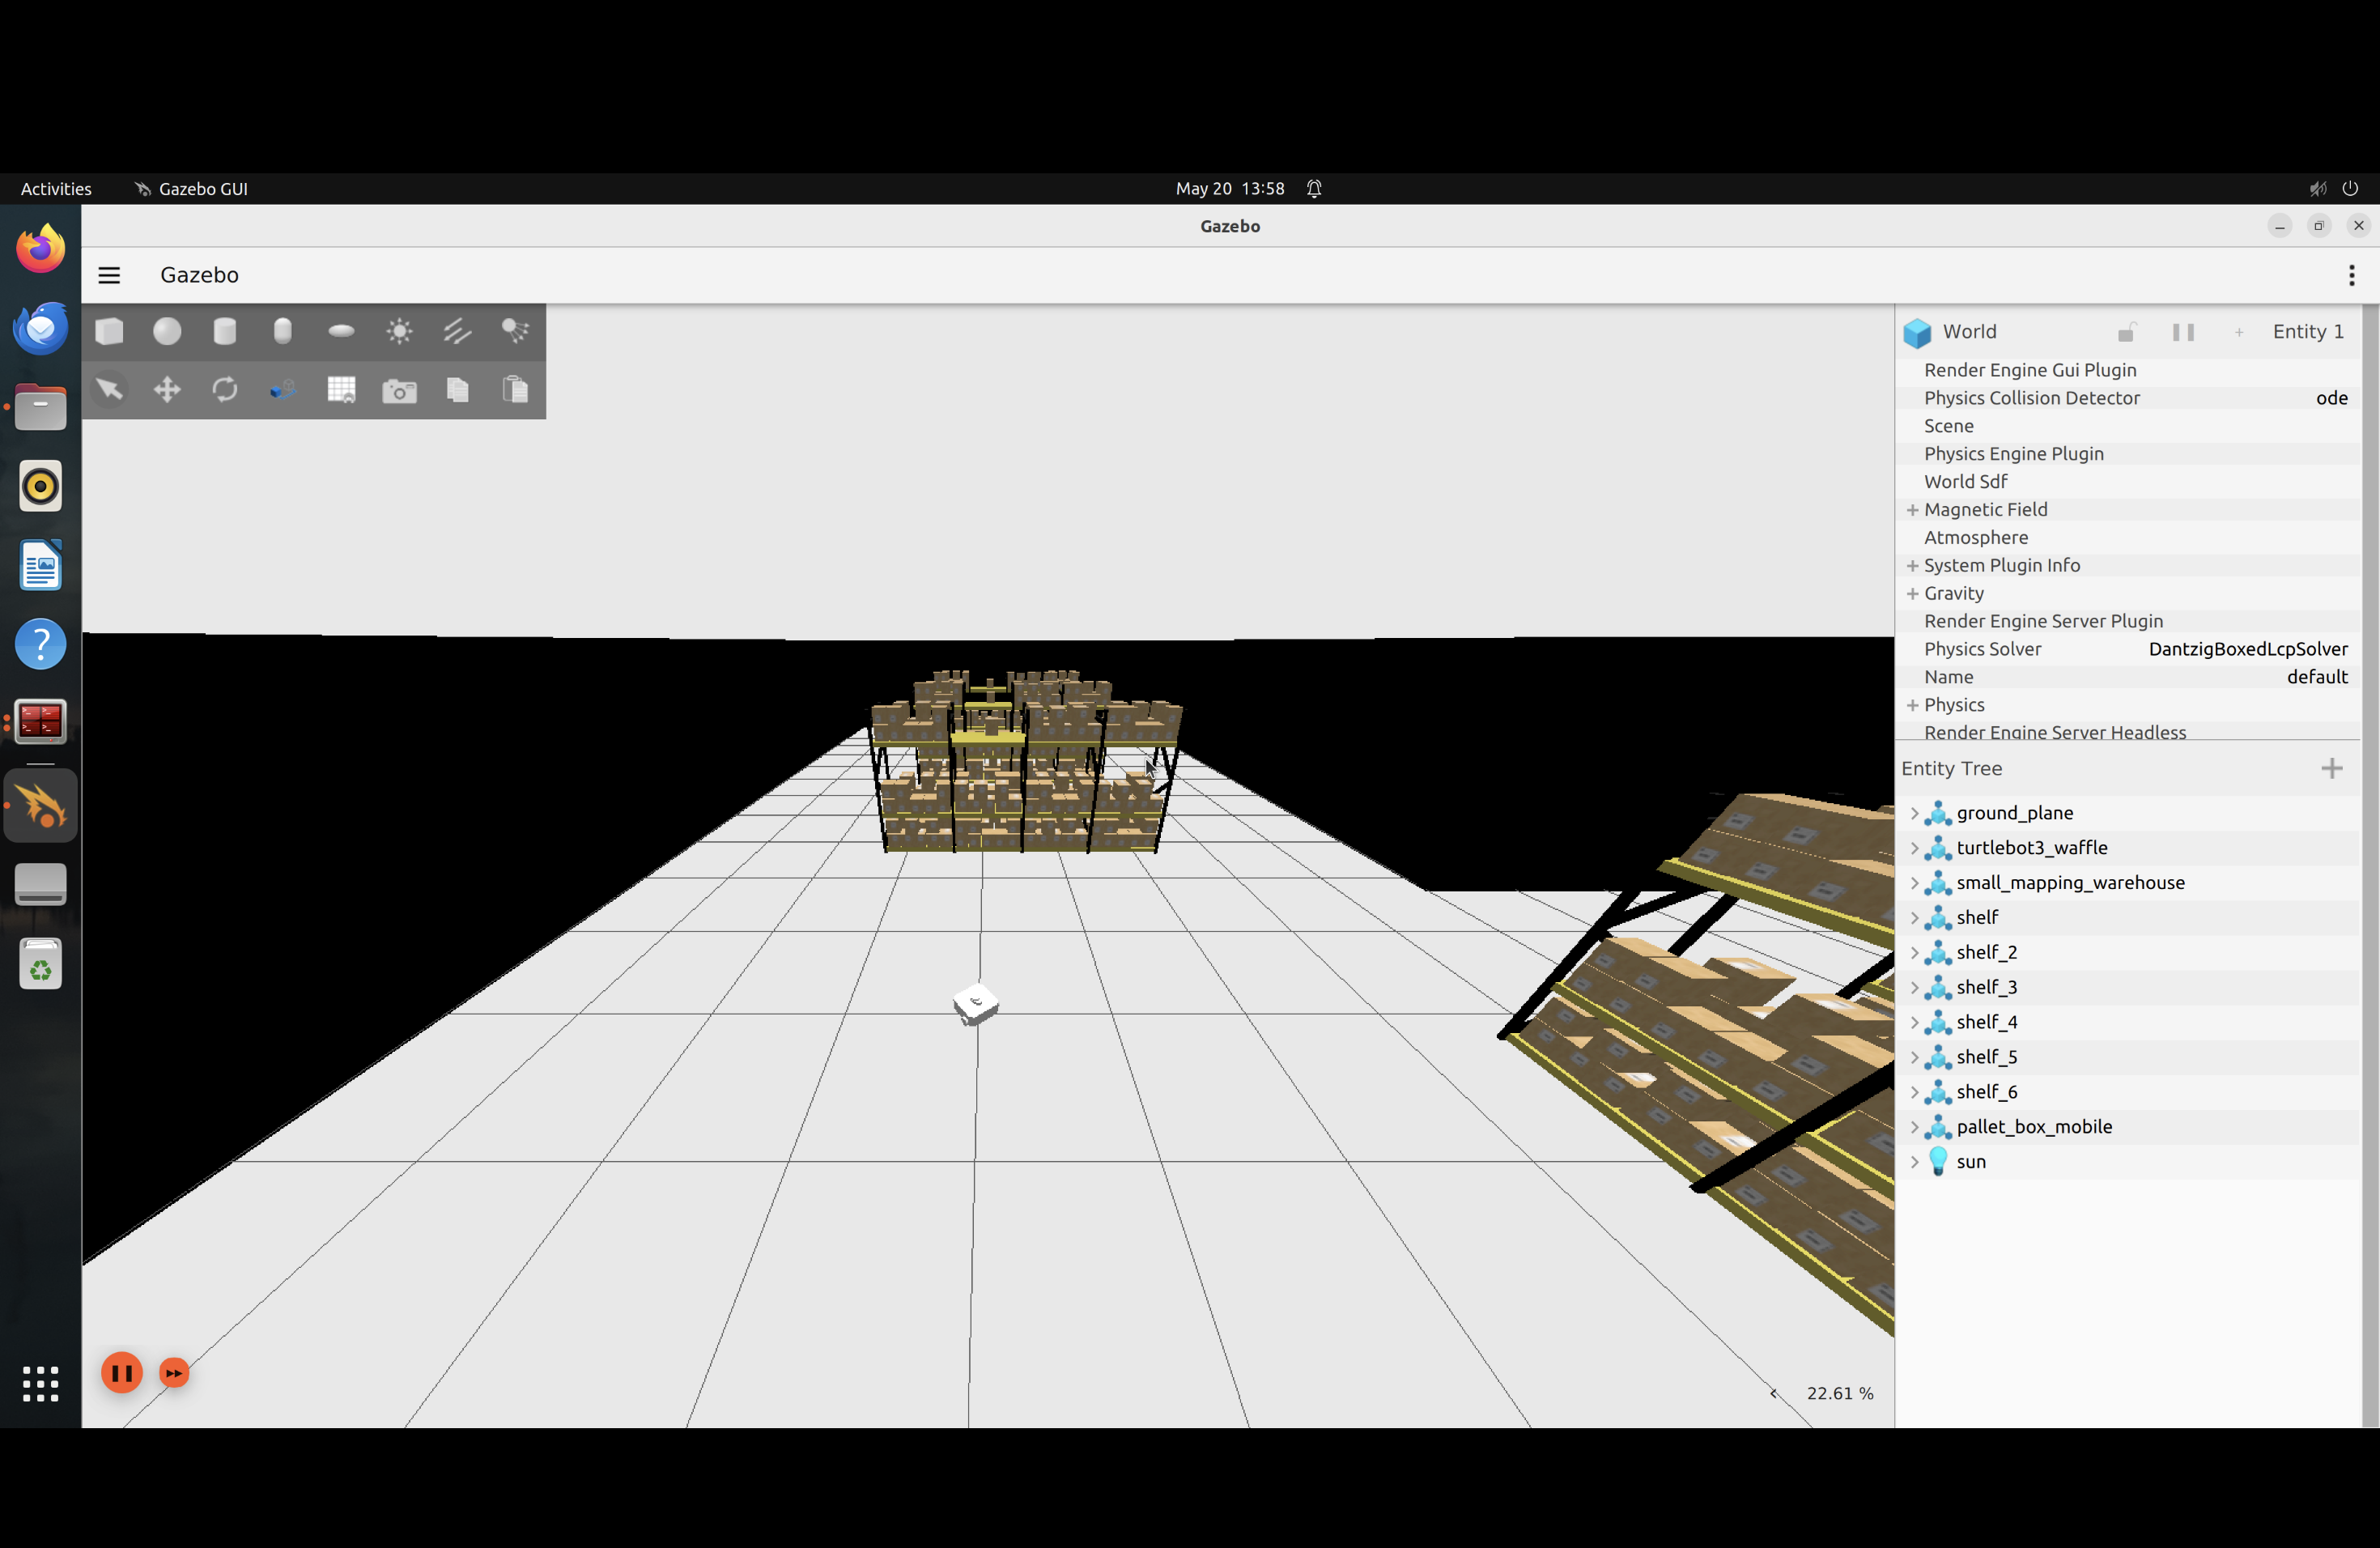Click the copy entity icon
This screenshot has height=1548, width=2380.
[x=457, y=389]
